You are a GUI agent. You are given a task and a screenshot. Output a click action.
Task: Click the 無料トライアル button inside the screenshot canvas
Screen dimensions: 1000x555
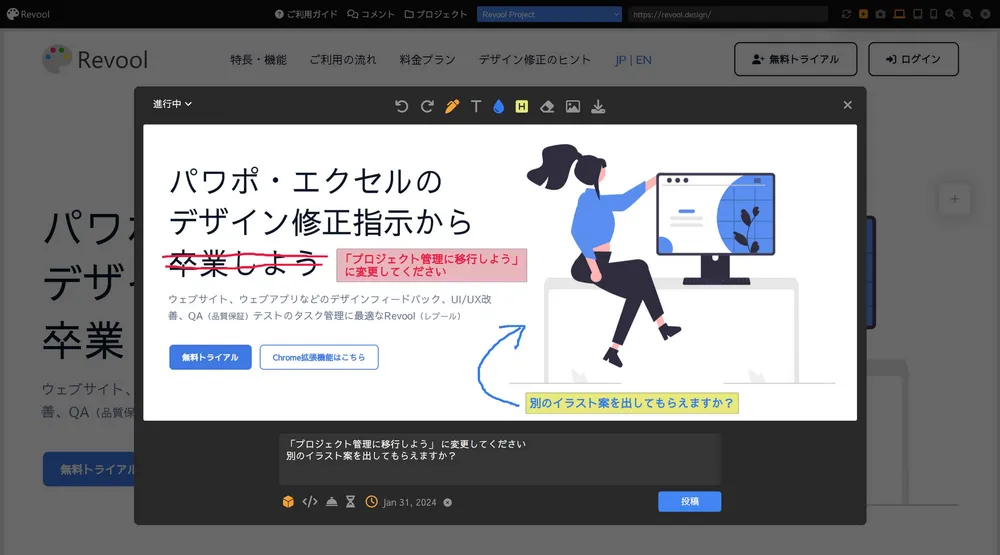click(210, 357)
